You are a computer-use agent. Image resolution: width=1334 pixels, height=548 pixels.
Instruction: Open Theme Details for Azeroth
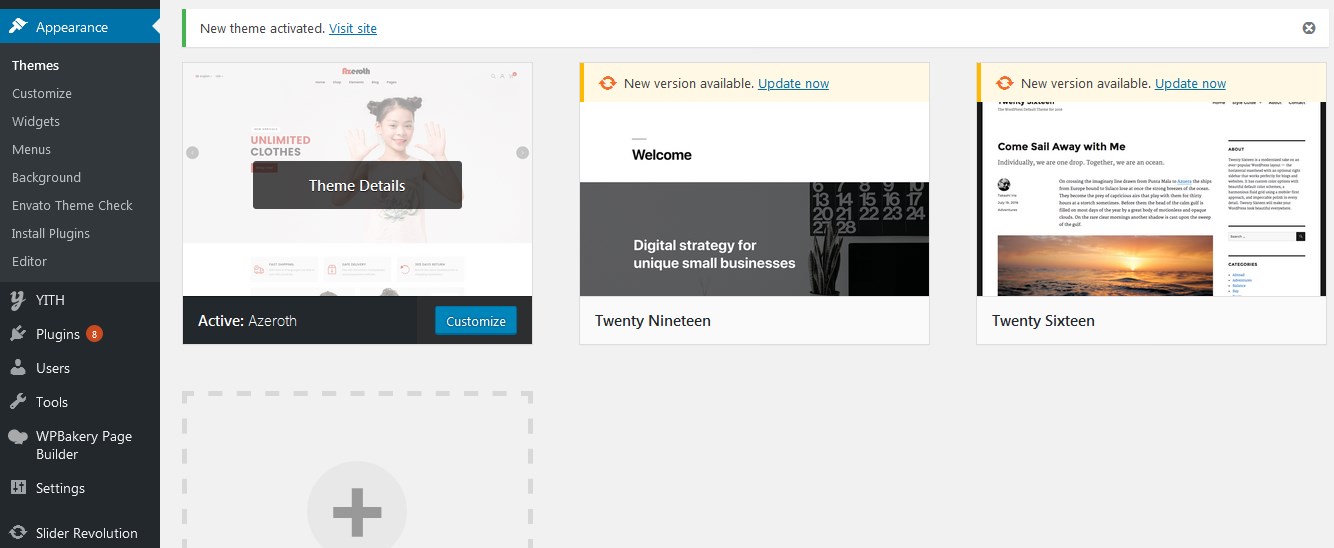pyautogui.click(x=357, y=185)
